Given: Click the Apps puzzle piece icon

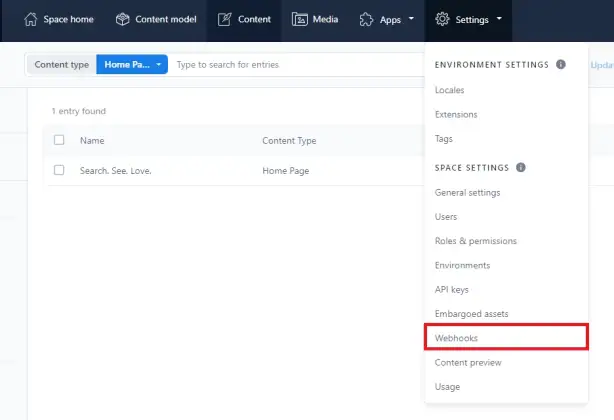Looking at the screenshot, I should tap(367, 19).
